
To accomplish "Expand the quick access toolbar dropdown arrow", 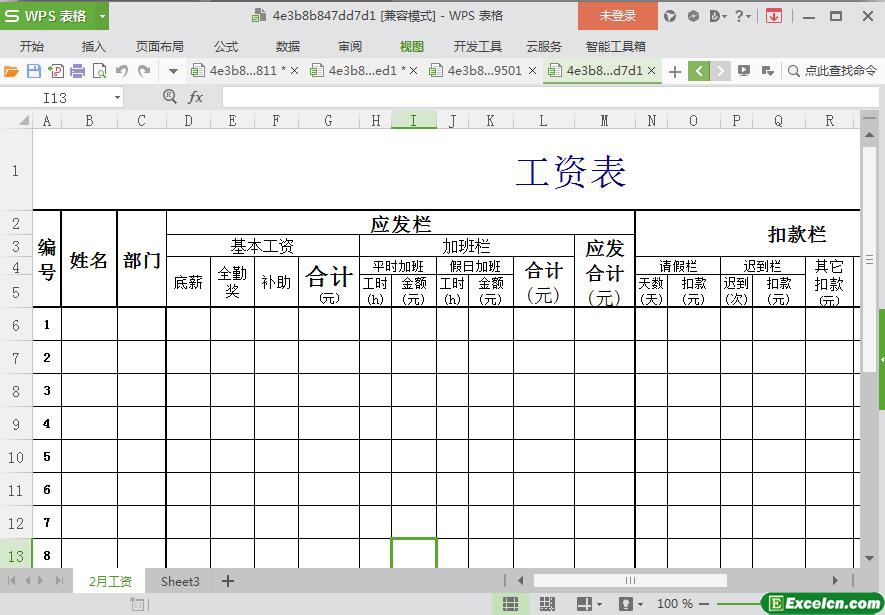I will click(x=173, y=72).
